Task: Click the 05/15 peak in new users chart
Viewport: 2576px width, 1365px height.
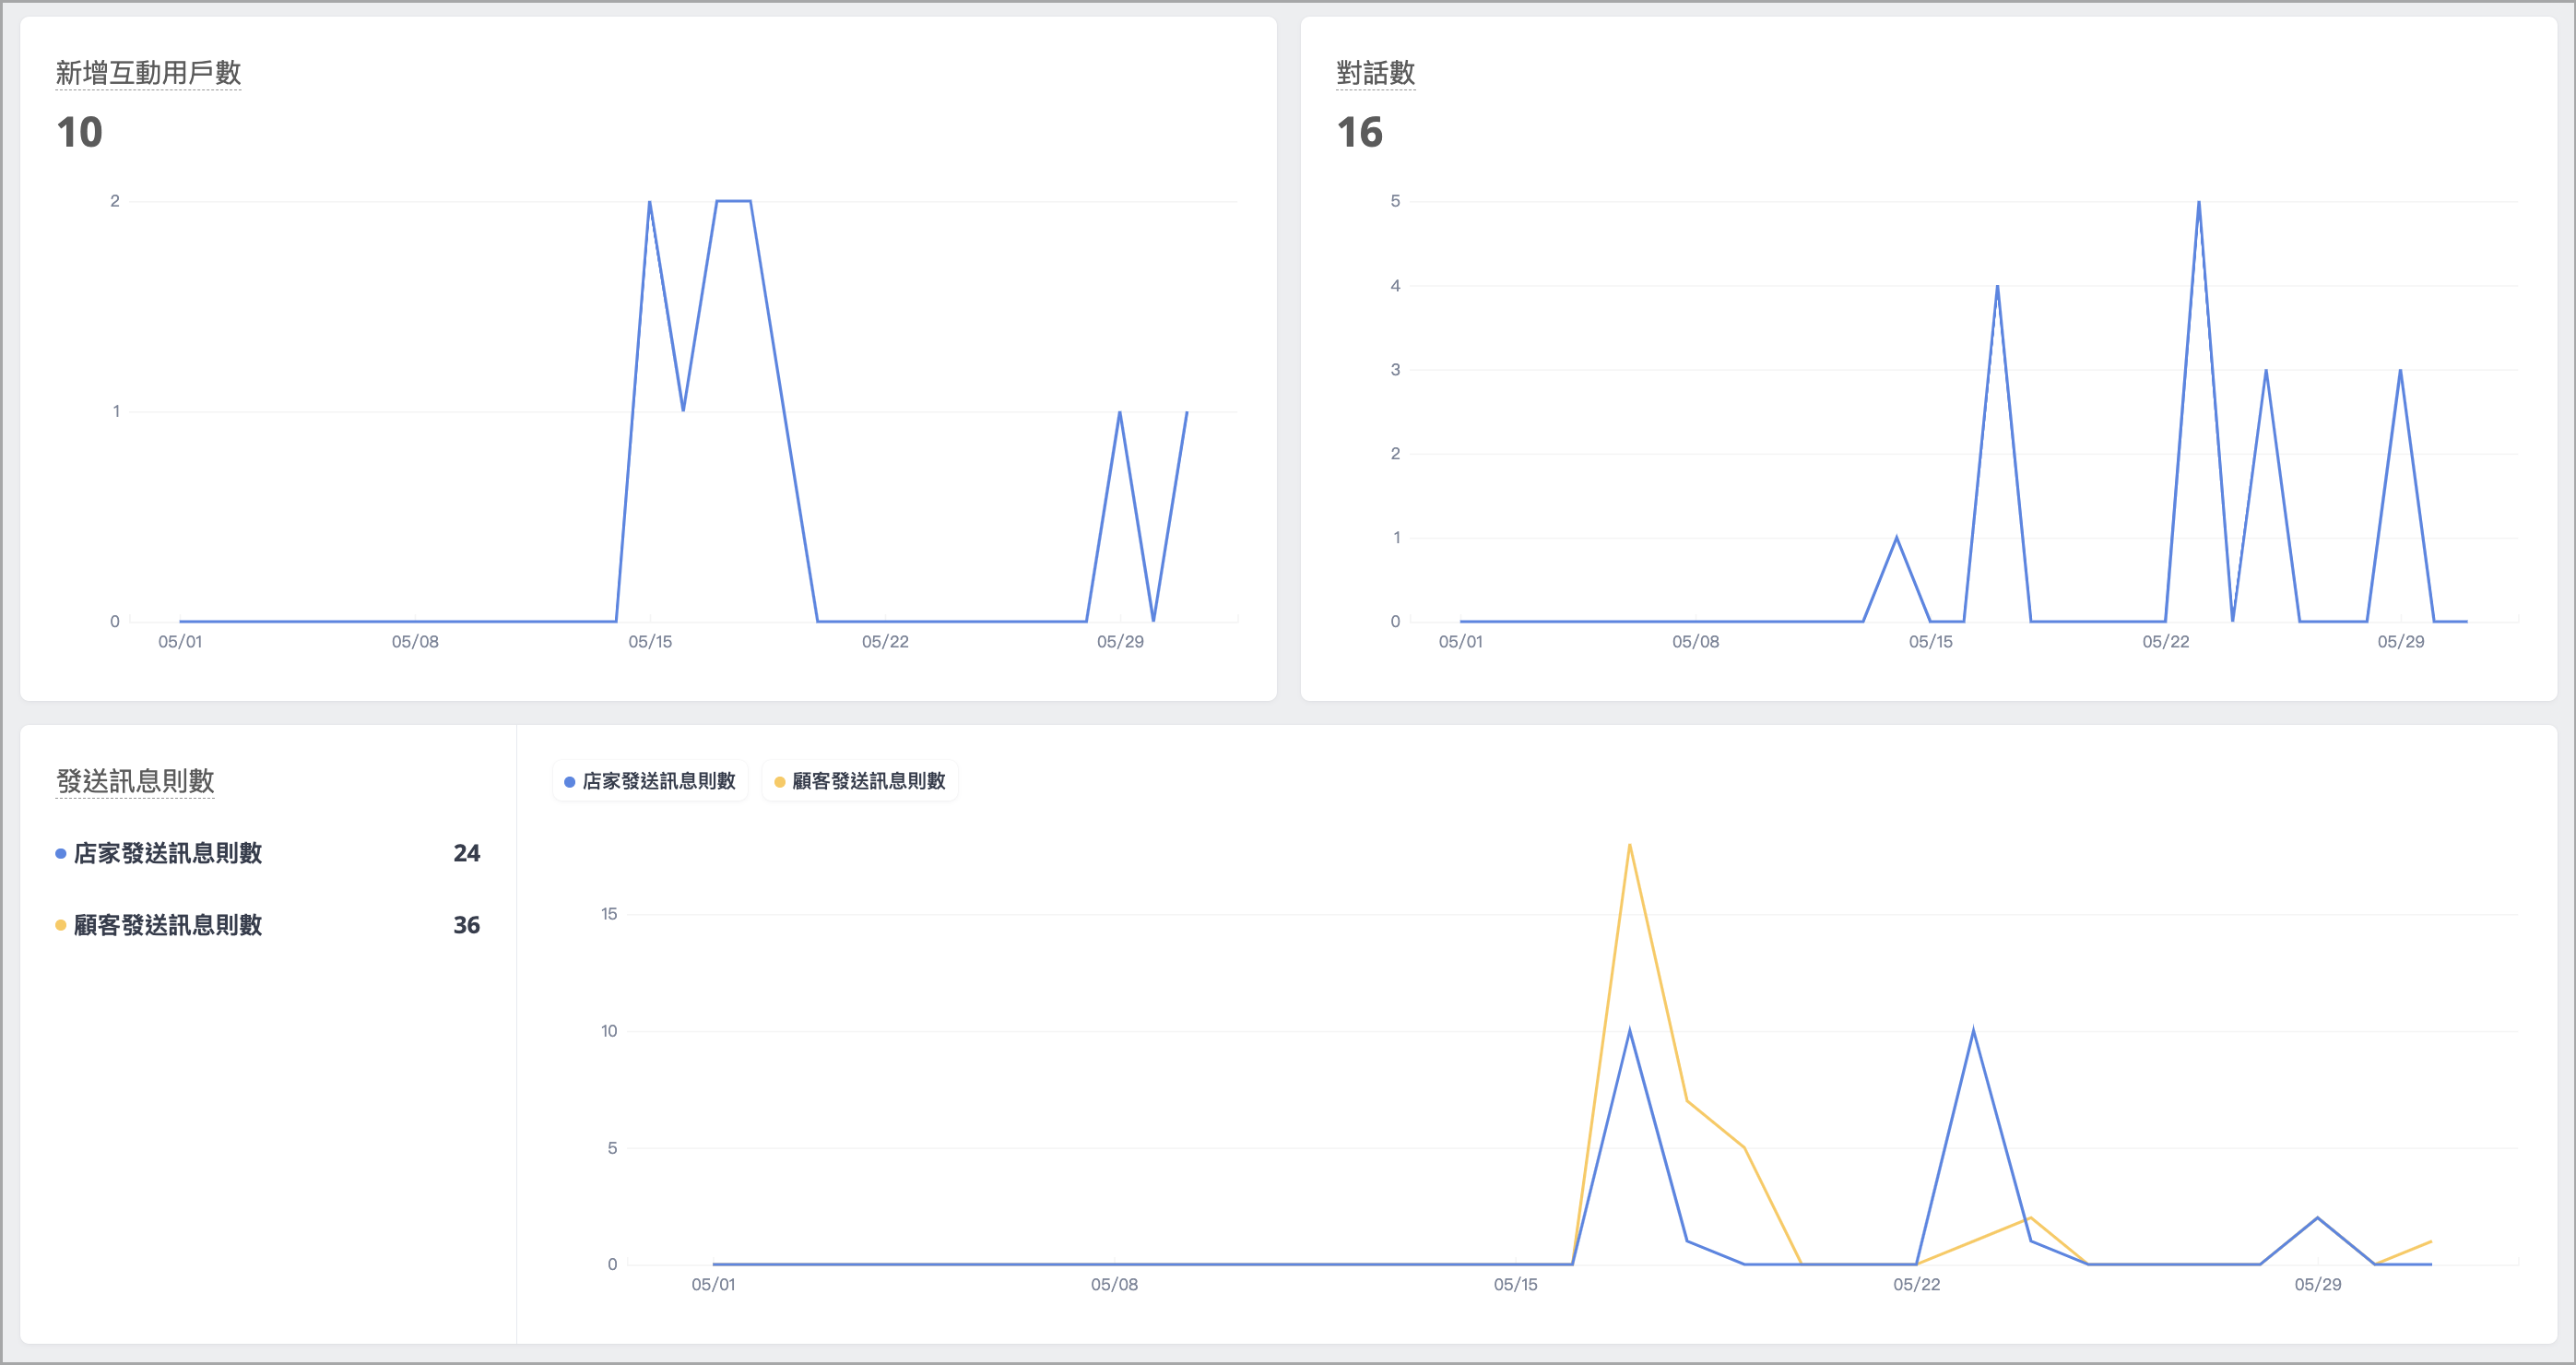Action: pyautogui.click(x=650, y=202)
